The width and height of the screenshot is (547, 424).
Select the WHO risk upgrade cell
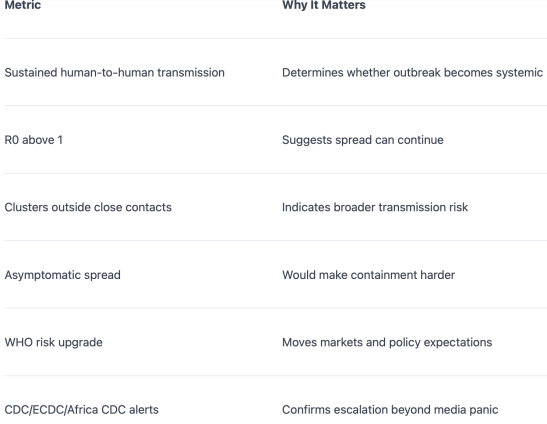53,342
